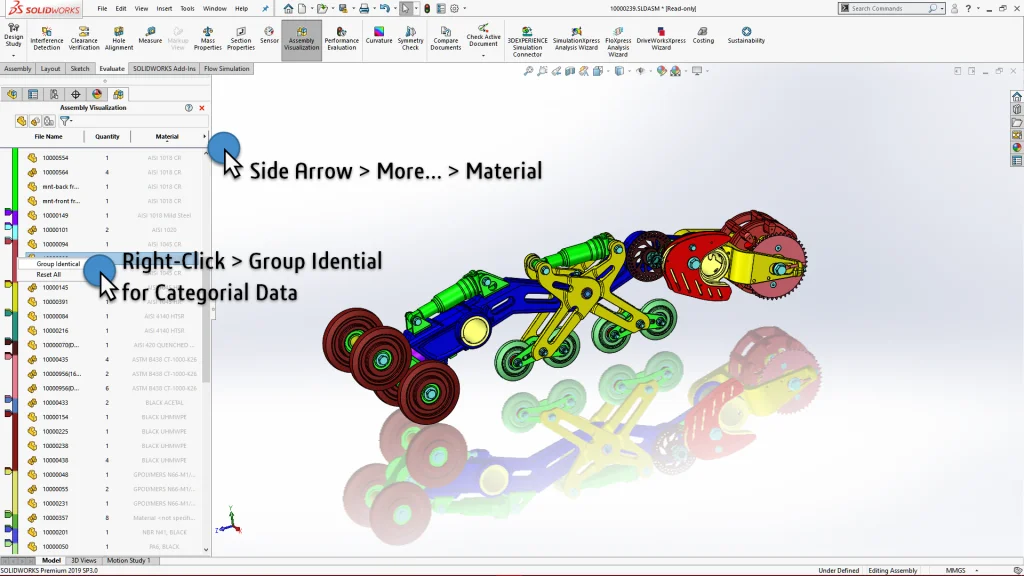
Task: Open the Costing tool
Action: click(x=703, y=35)
